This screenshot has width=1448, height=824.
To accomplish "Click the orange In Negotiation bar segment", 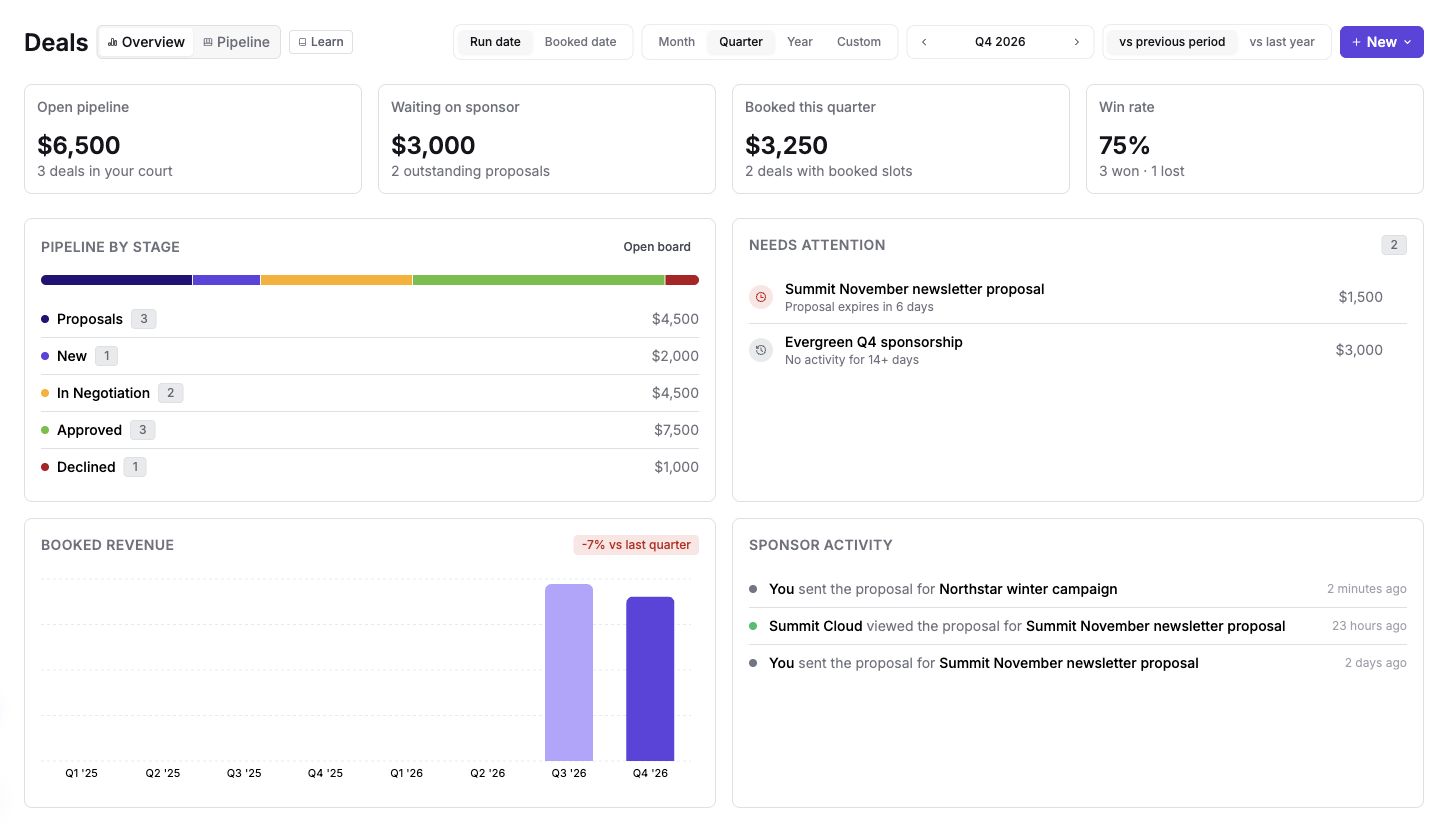I will [x=336, y=280].
